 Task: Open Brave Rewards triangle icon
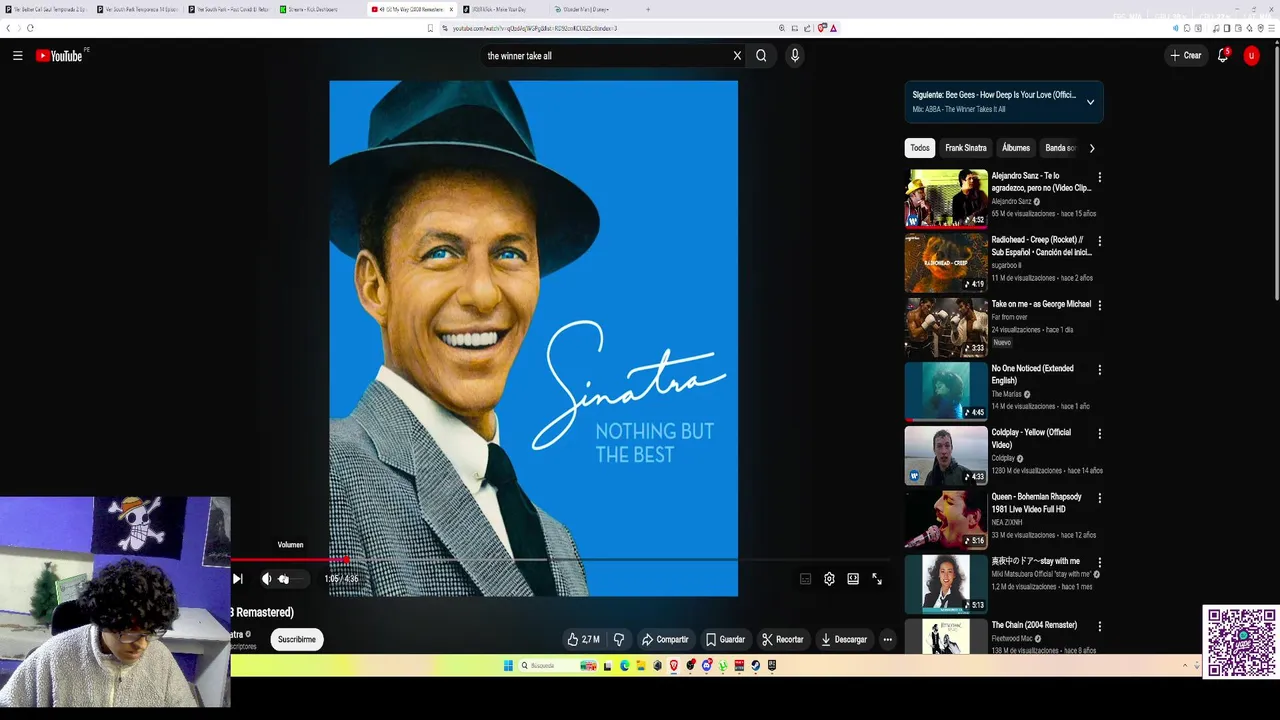(x=833, y=28)
